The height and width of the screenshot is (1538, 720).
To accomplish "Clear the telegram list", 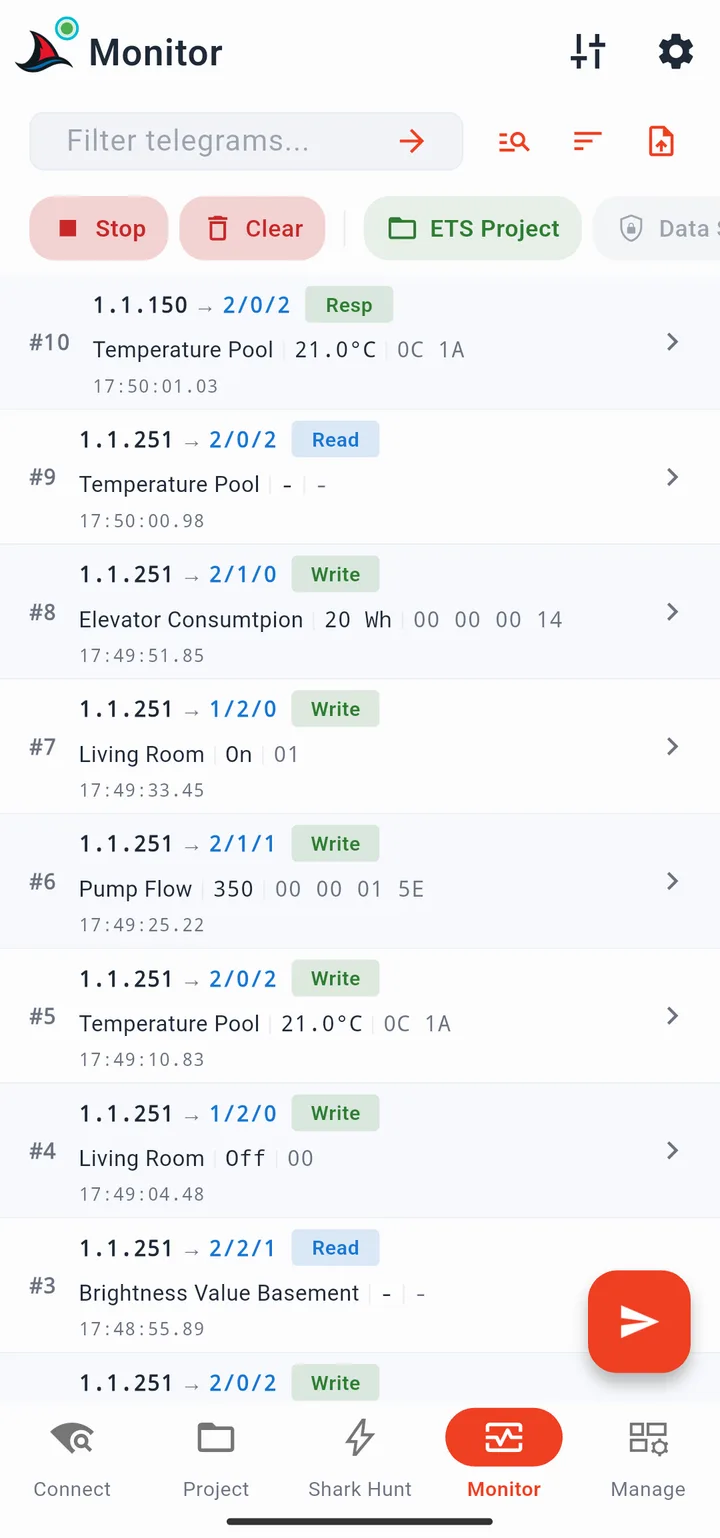I will tap(253, 229).
